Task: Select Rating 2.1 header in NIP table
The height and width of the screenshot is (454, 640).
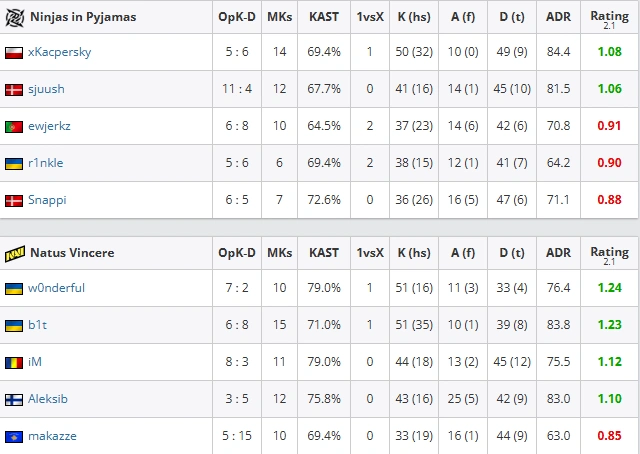Action: tap(609, 19)
